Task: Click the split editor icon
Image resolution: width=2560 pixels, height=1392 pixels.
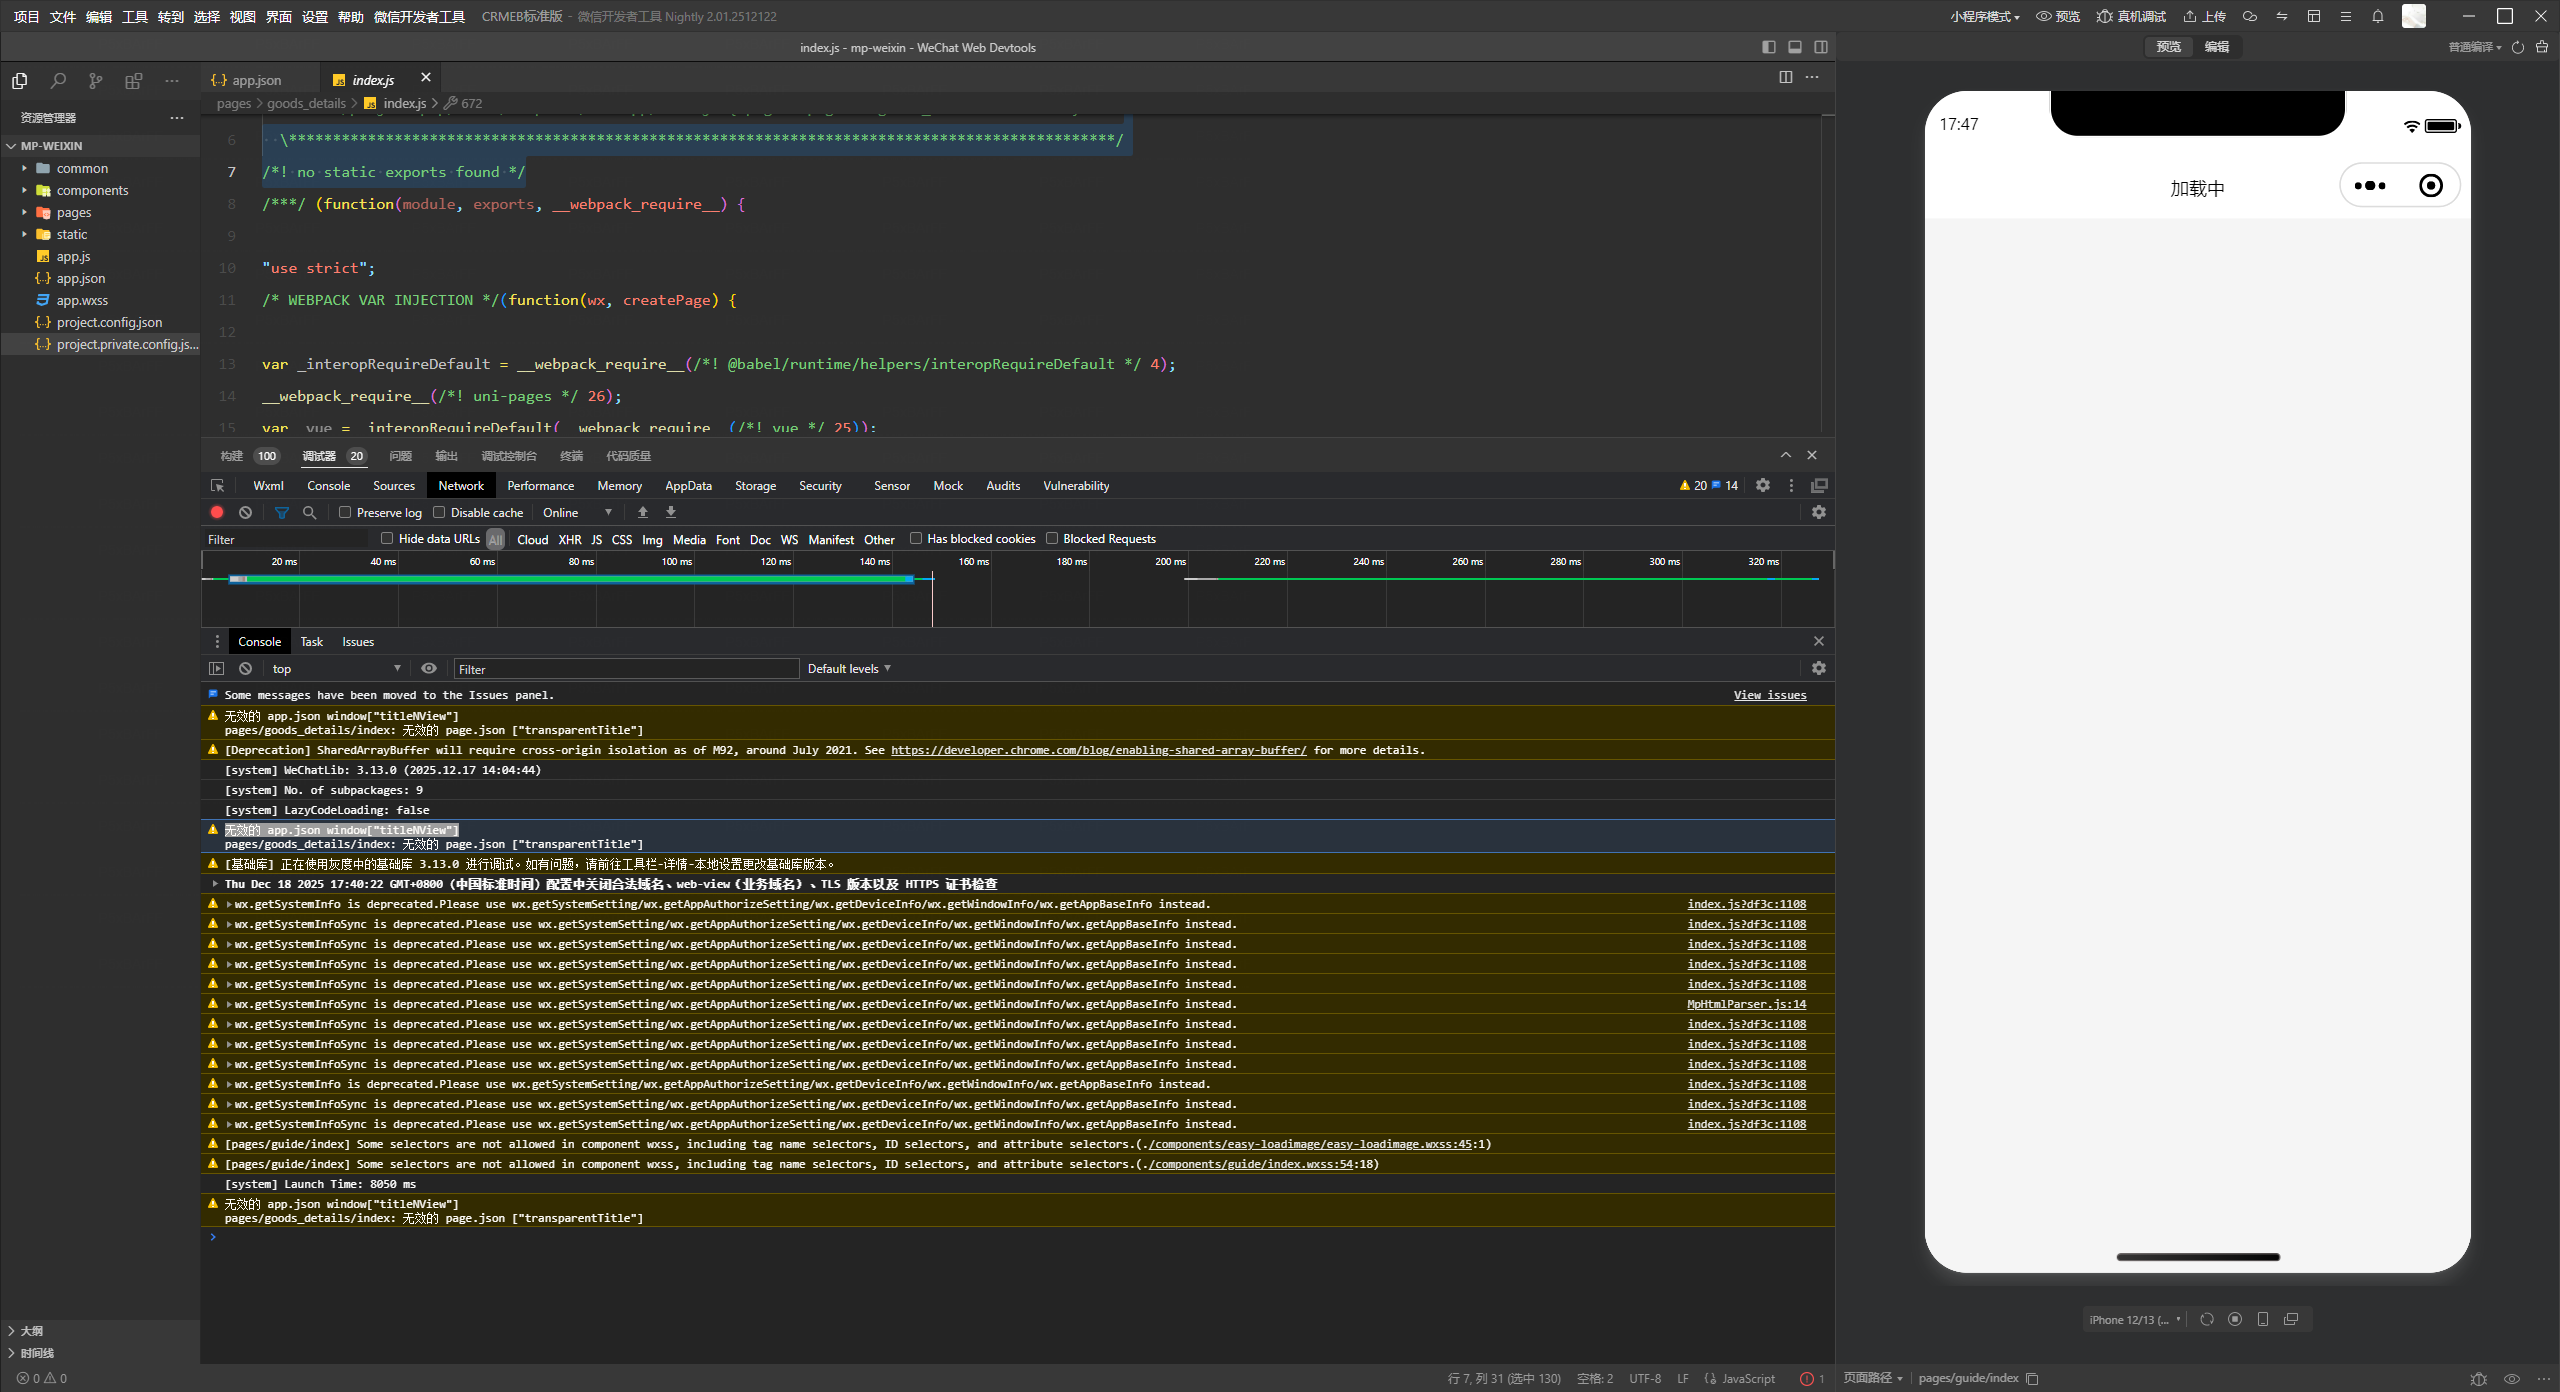Action: [x=1785, y=77]
